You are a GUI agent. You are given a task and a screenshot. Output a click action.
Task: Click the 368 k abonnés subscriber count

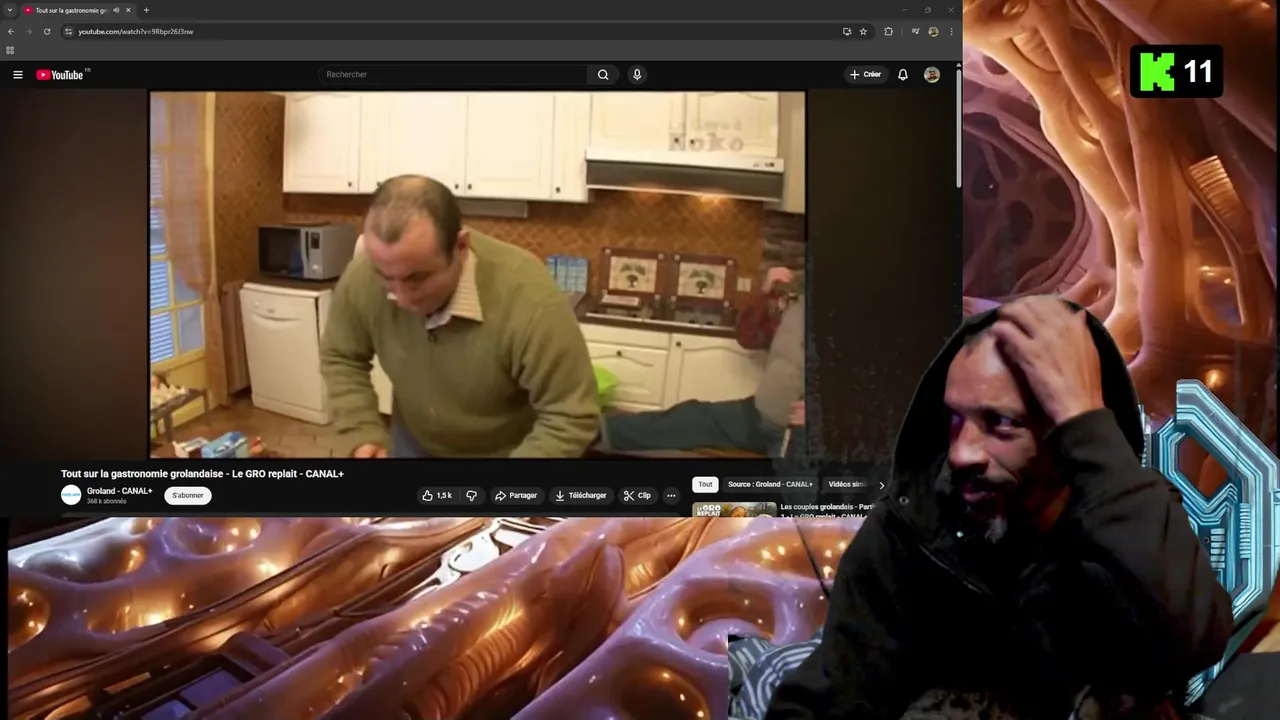107,501
